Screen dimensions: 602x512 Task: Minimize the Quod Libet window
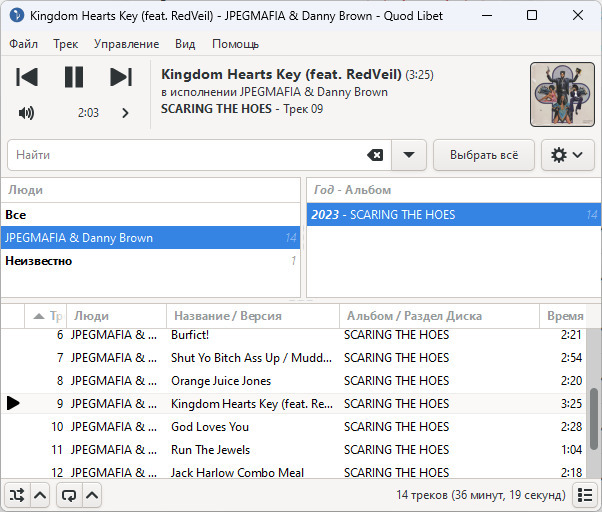(487, 16)
